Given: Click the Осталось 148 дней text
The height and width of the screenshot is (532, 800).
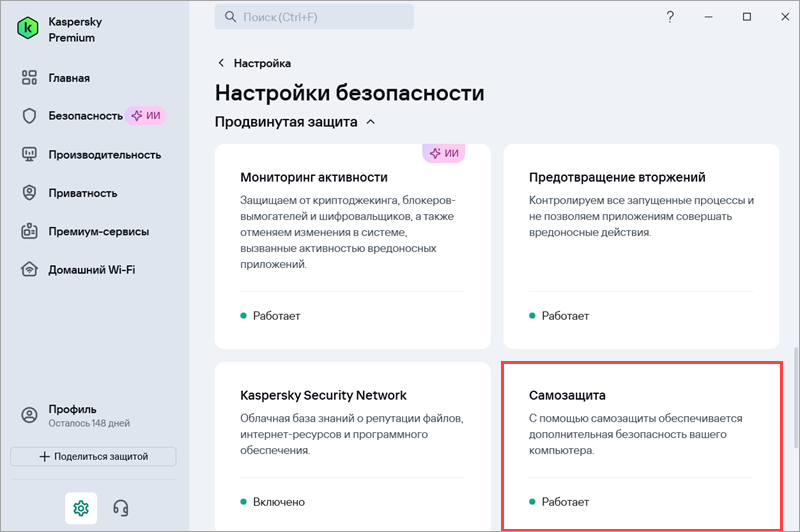Looking at the screenshot, I should click(89, 423).
